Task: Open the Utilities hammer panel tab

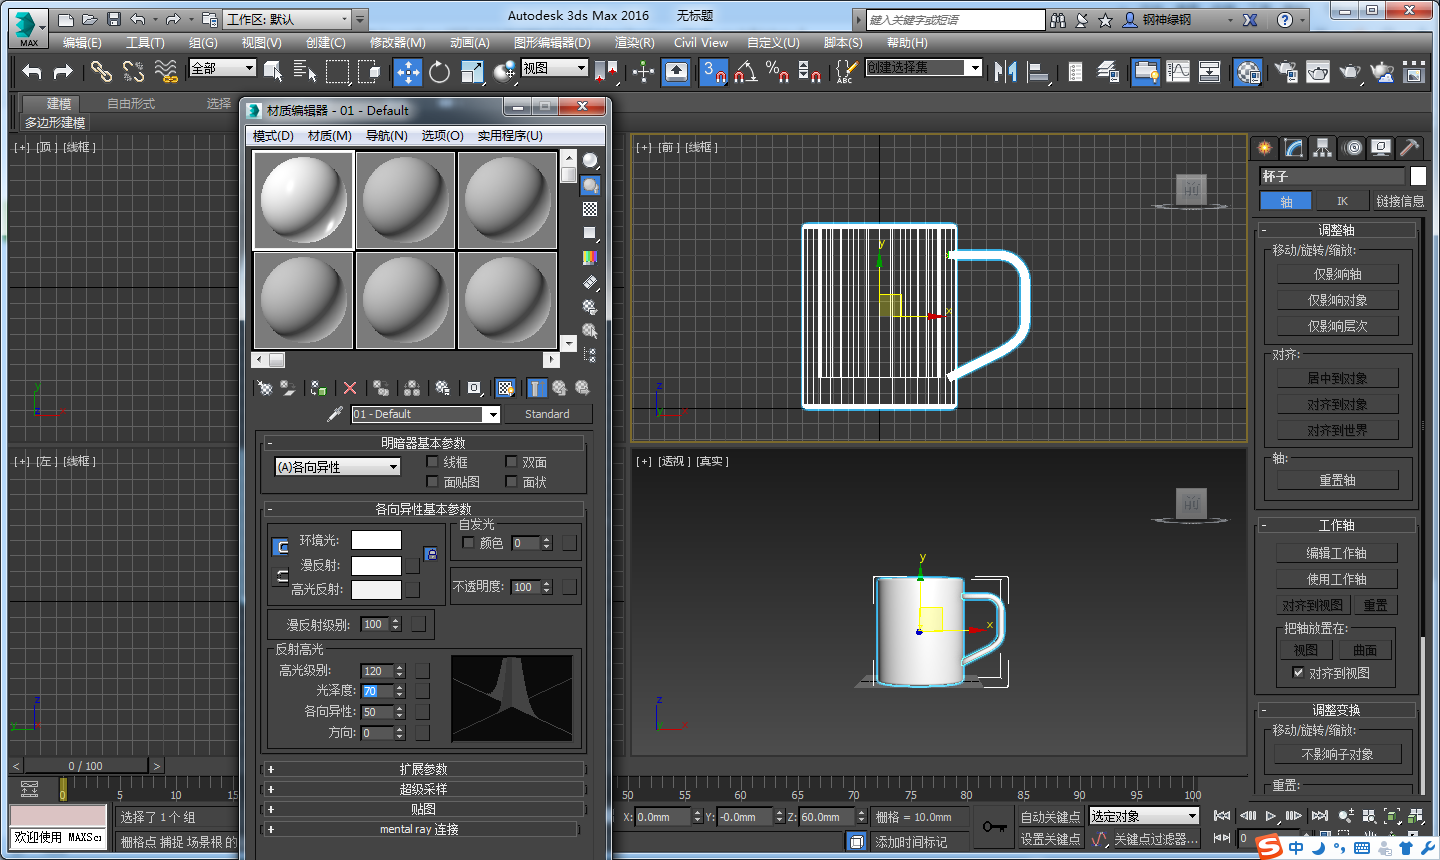Action: (1409, 148)
